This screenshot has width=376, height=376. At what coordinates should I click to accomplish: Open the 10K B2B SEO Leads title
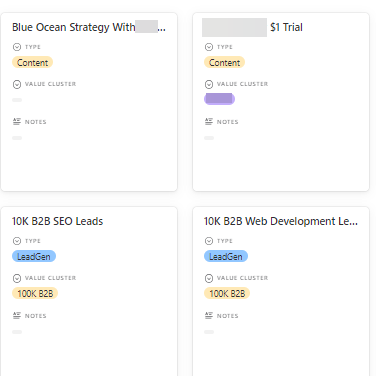pos(57,221)
